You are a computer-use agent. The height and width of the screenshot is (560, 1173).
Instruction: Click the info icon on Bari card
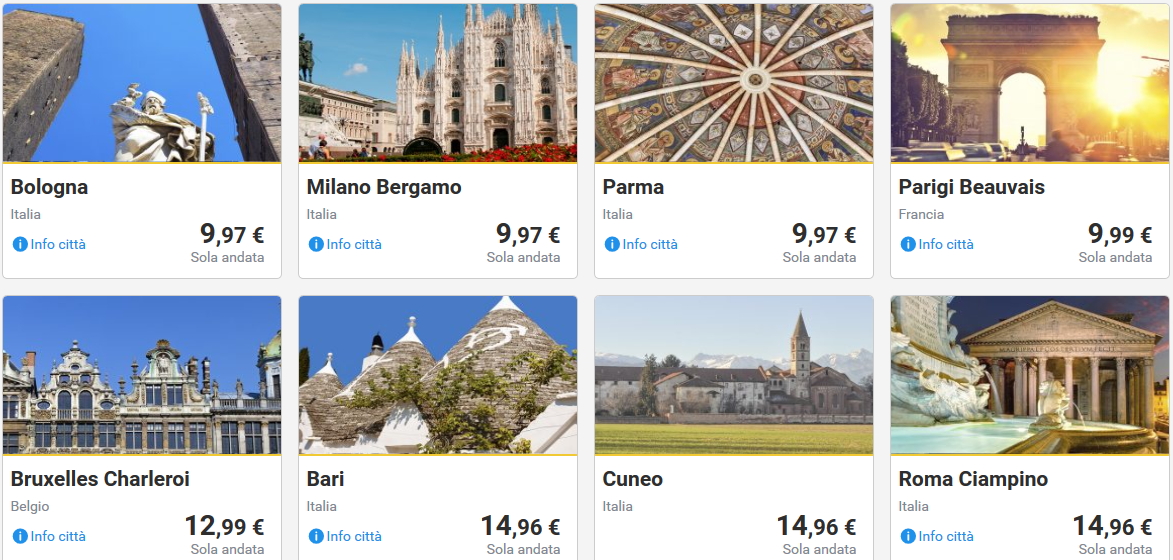tap(315, 536)
